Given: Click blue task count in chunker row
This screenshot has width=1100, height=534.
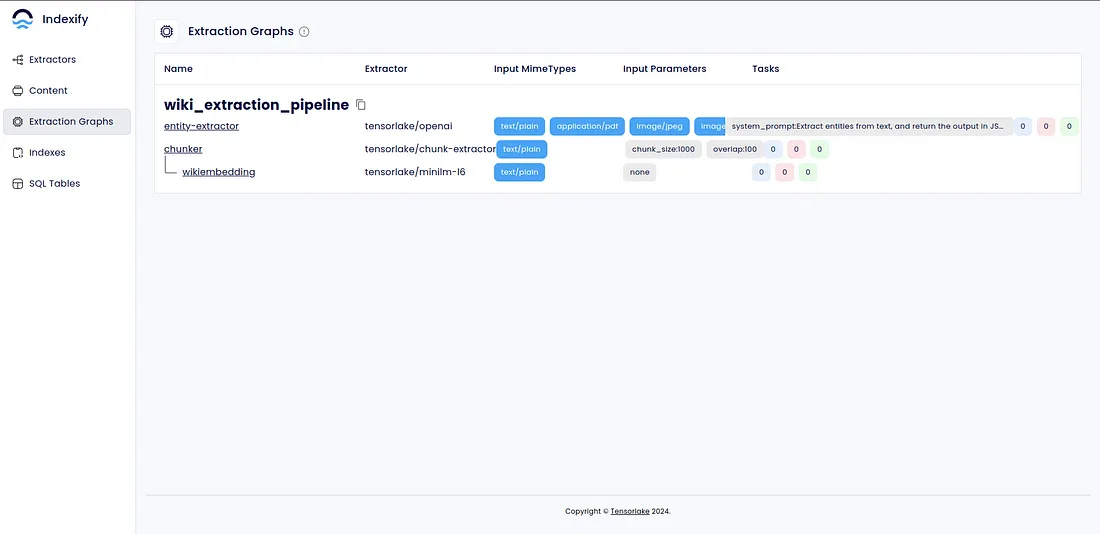Looking at the screenshot, I should click(773, 149).
